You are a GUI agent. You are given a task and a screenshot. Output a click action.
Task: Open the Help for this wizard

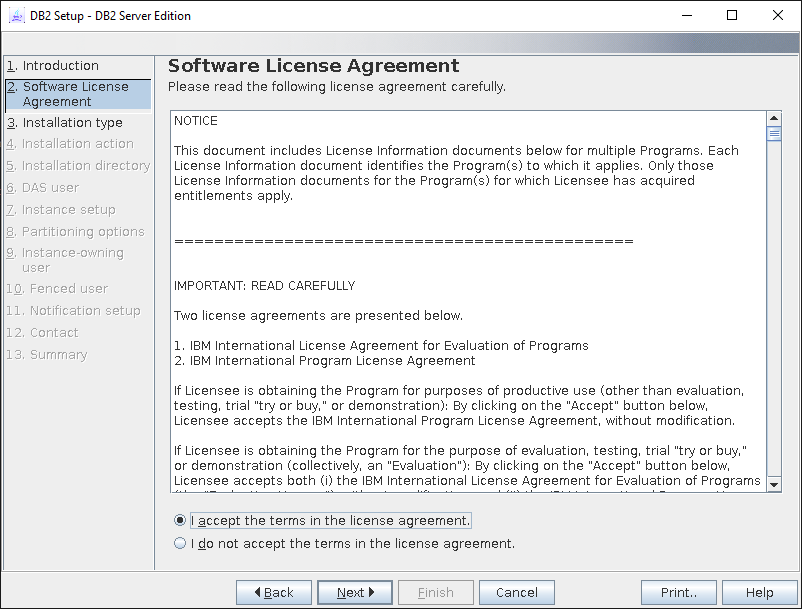[759, 592]
